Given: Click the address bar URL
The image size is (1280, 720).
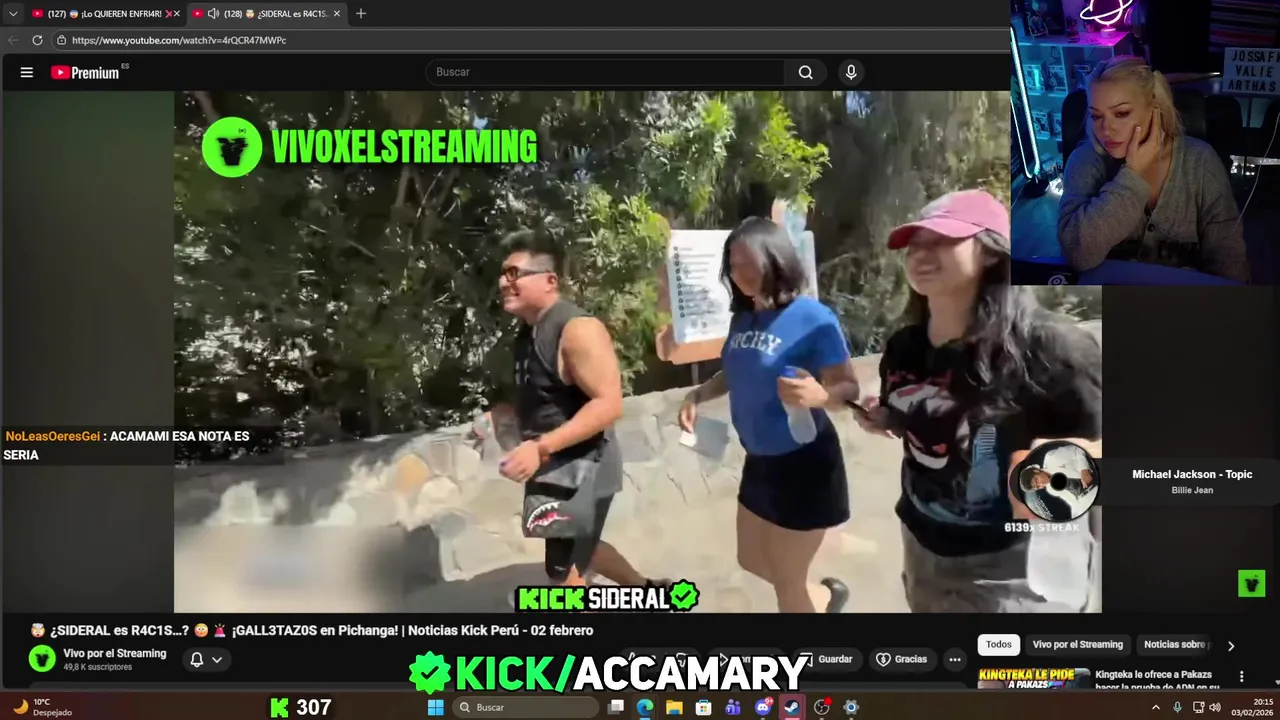Looking at the screenshot, I should (x=179, y=40).
